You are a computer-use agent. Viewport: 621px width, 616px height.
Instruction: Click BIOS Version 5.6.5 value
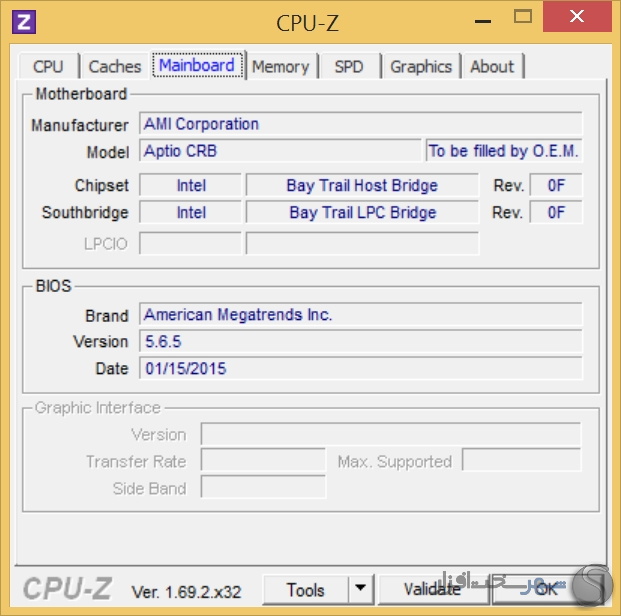click(x=361, y=341)
